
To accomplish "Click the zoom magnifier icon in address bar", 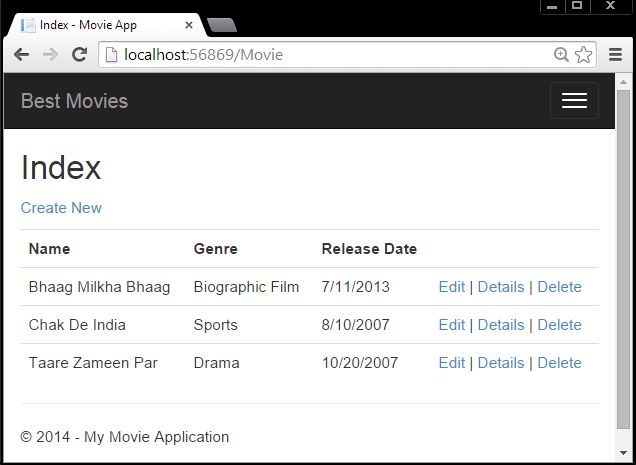I will click(562, 55).
